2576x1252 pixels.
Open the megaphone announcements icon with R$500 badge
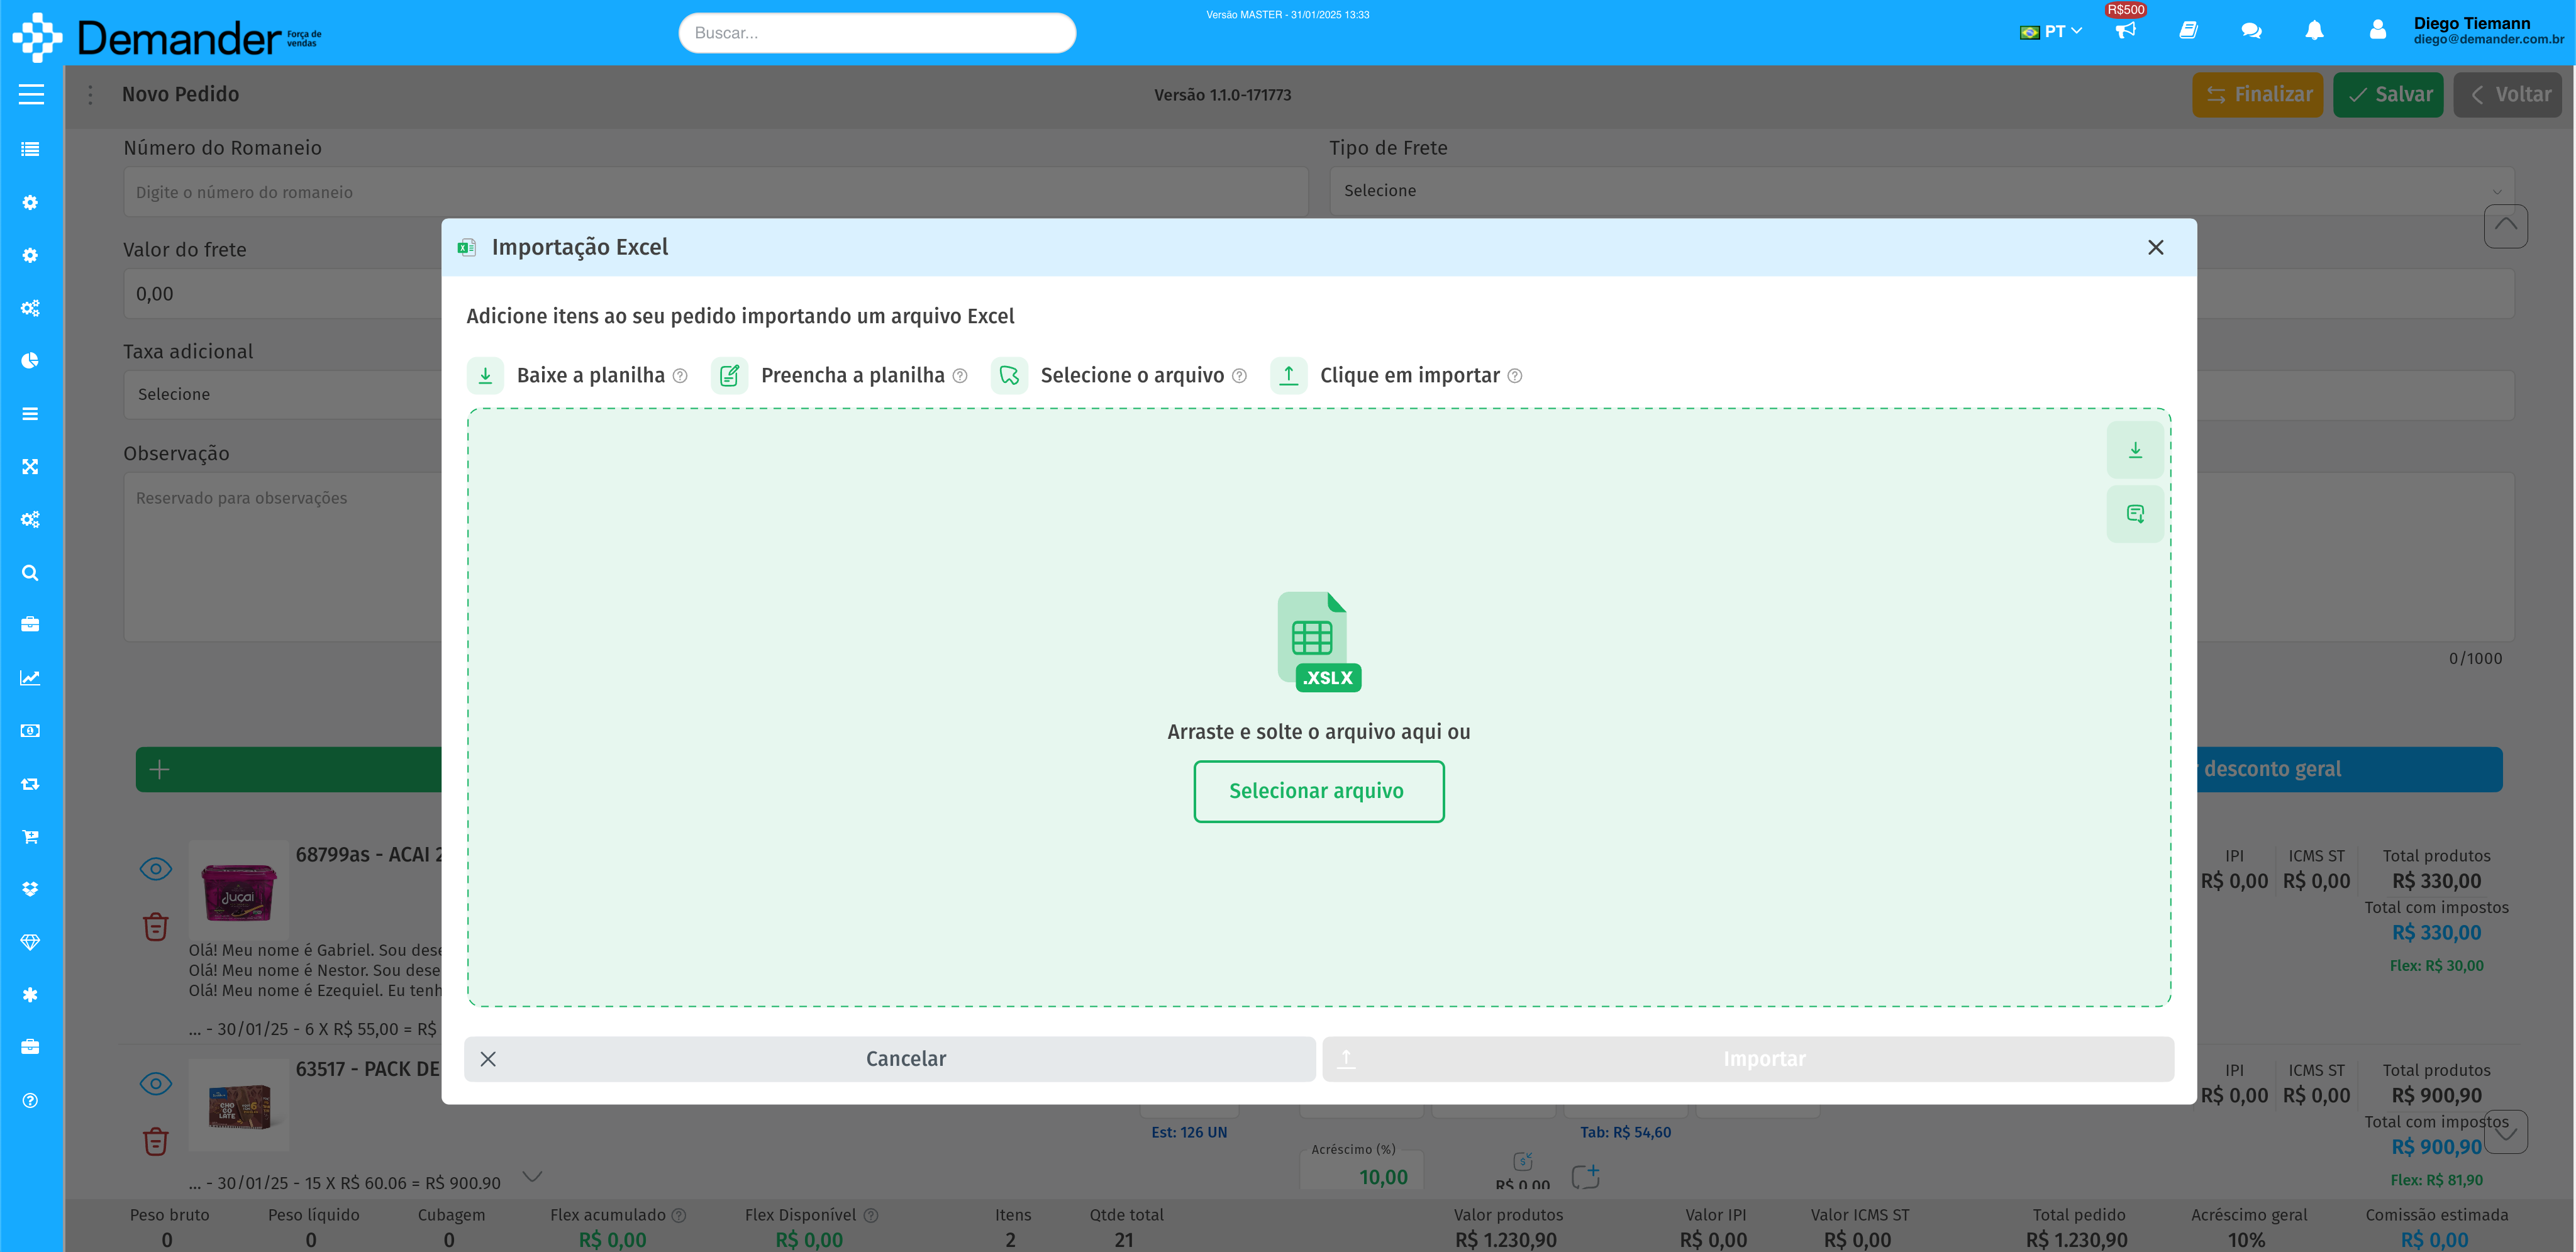point(2125,30)
